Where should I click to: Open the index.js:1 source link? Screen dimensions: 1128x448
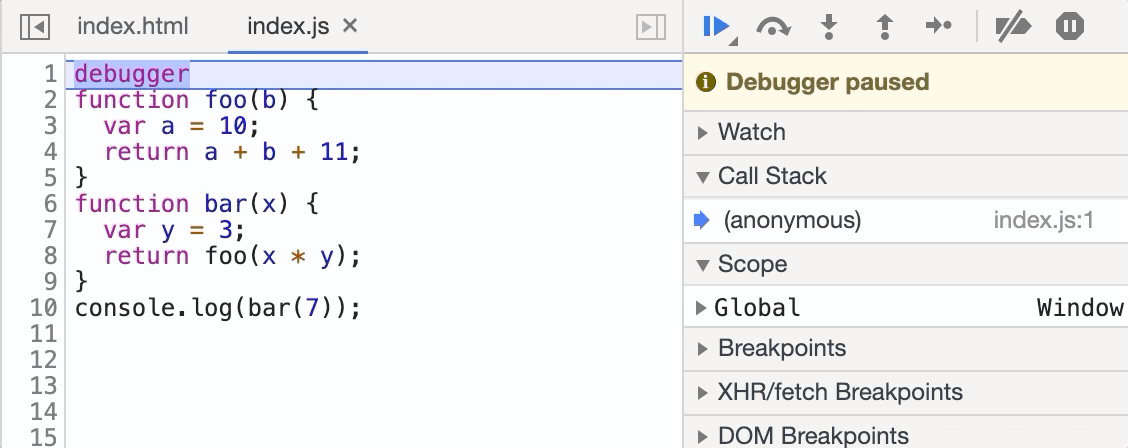pos(1043,220)
